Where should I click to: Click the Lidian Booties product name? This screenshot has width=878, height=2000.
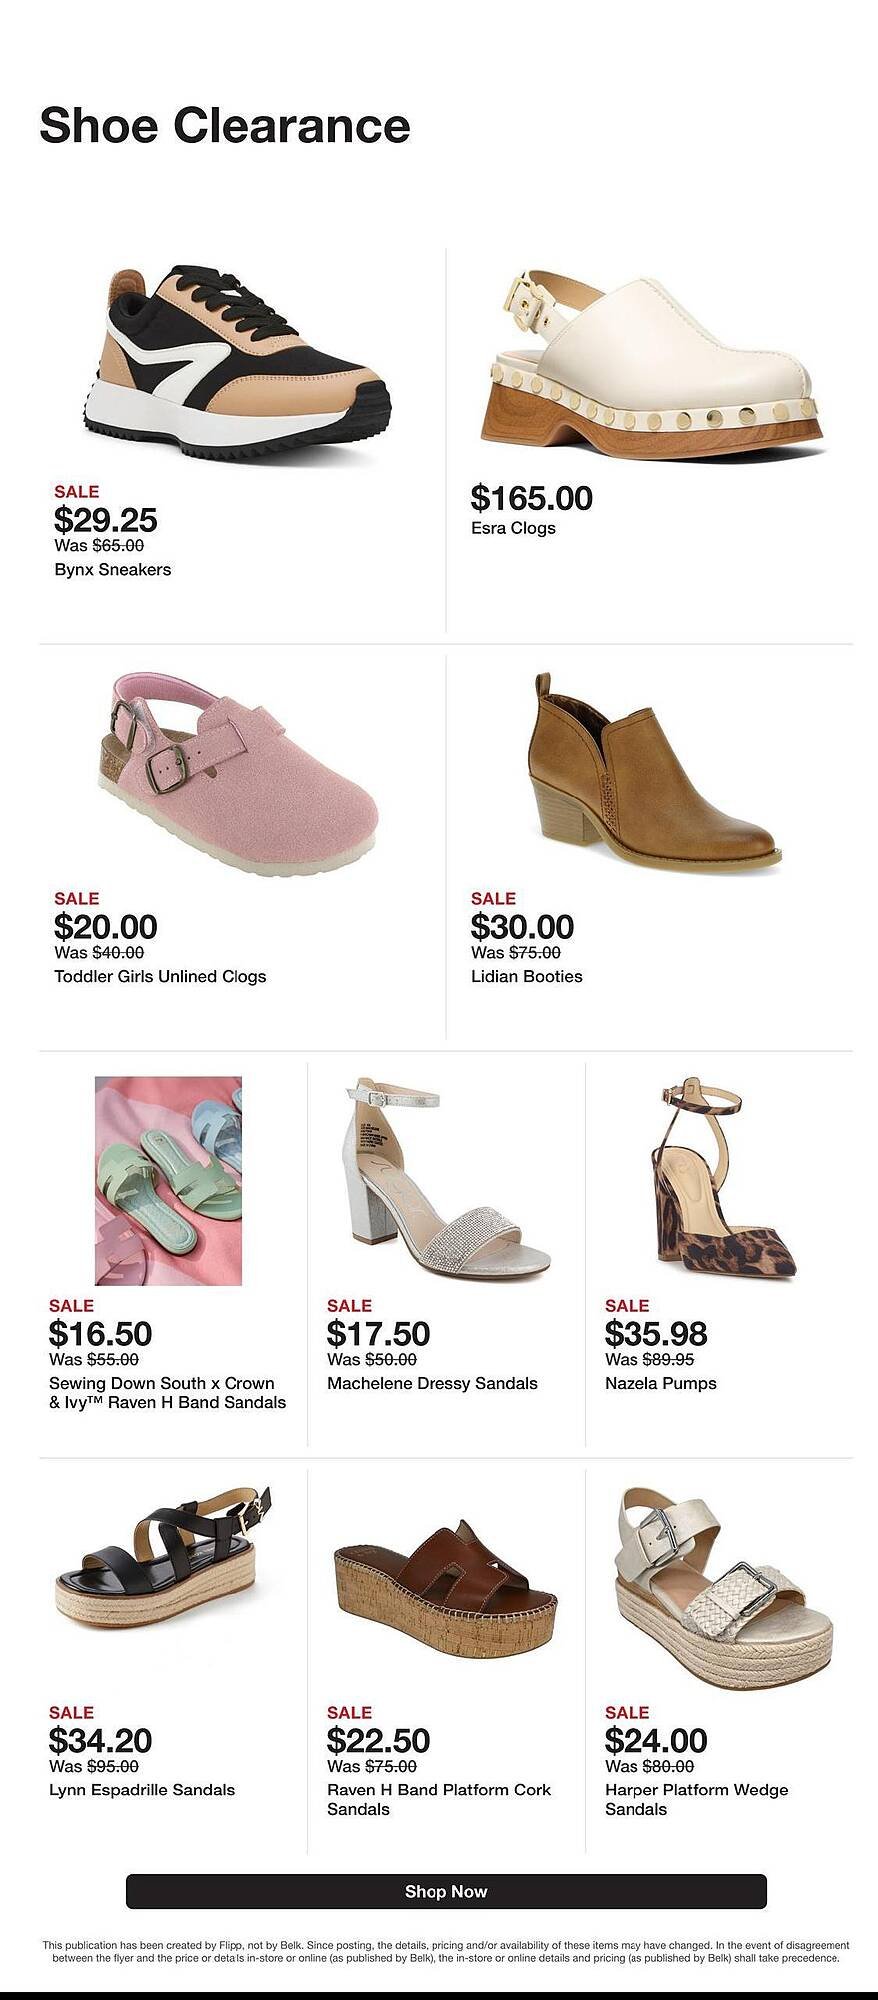(526, 976)
